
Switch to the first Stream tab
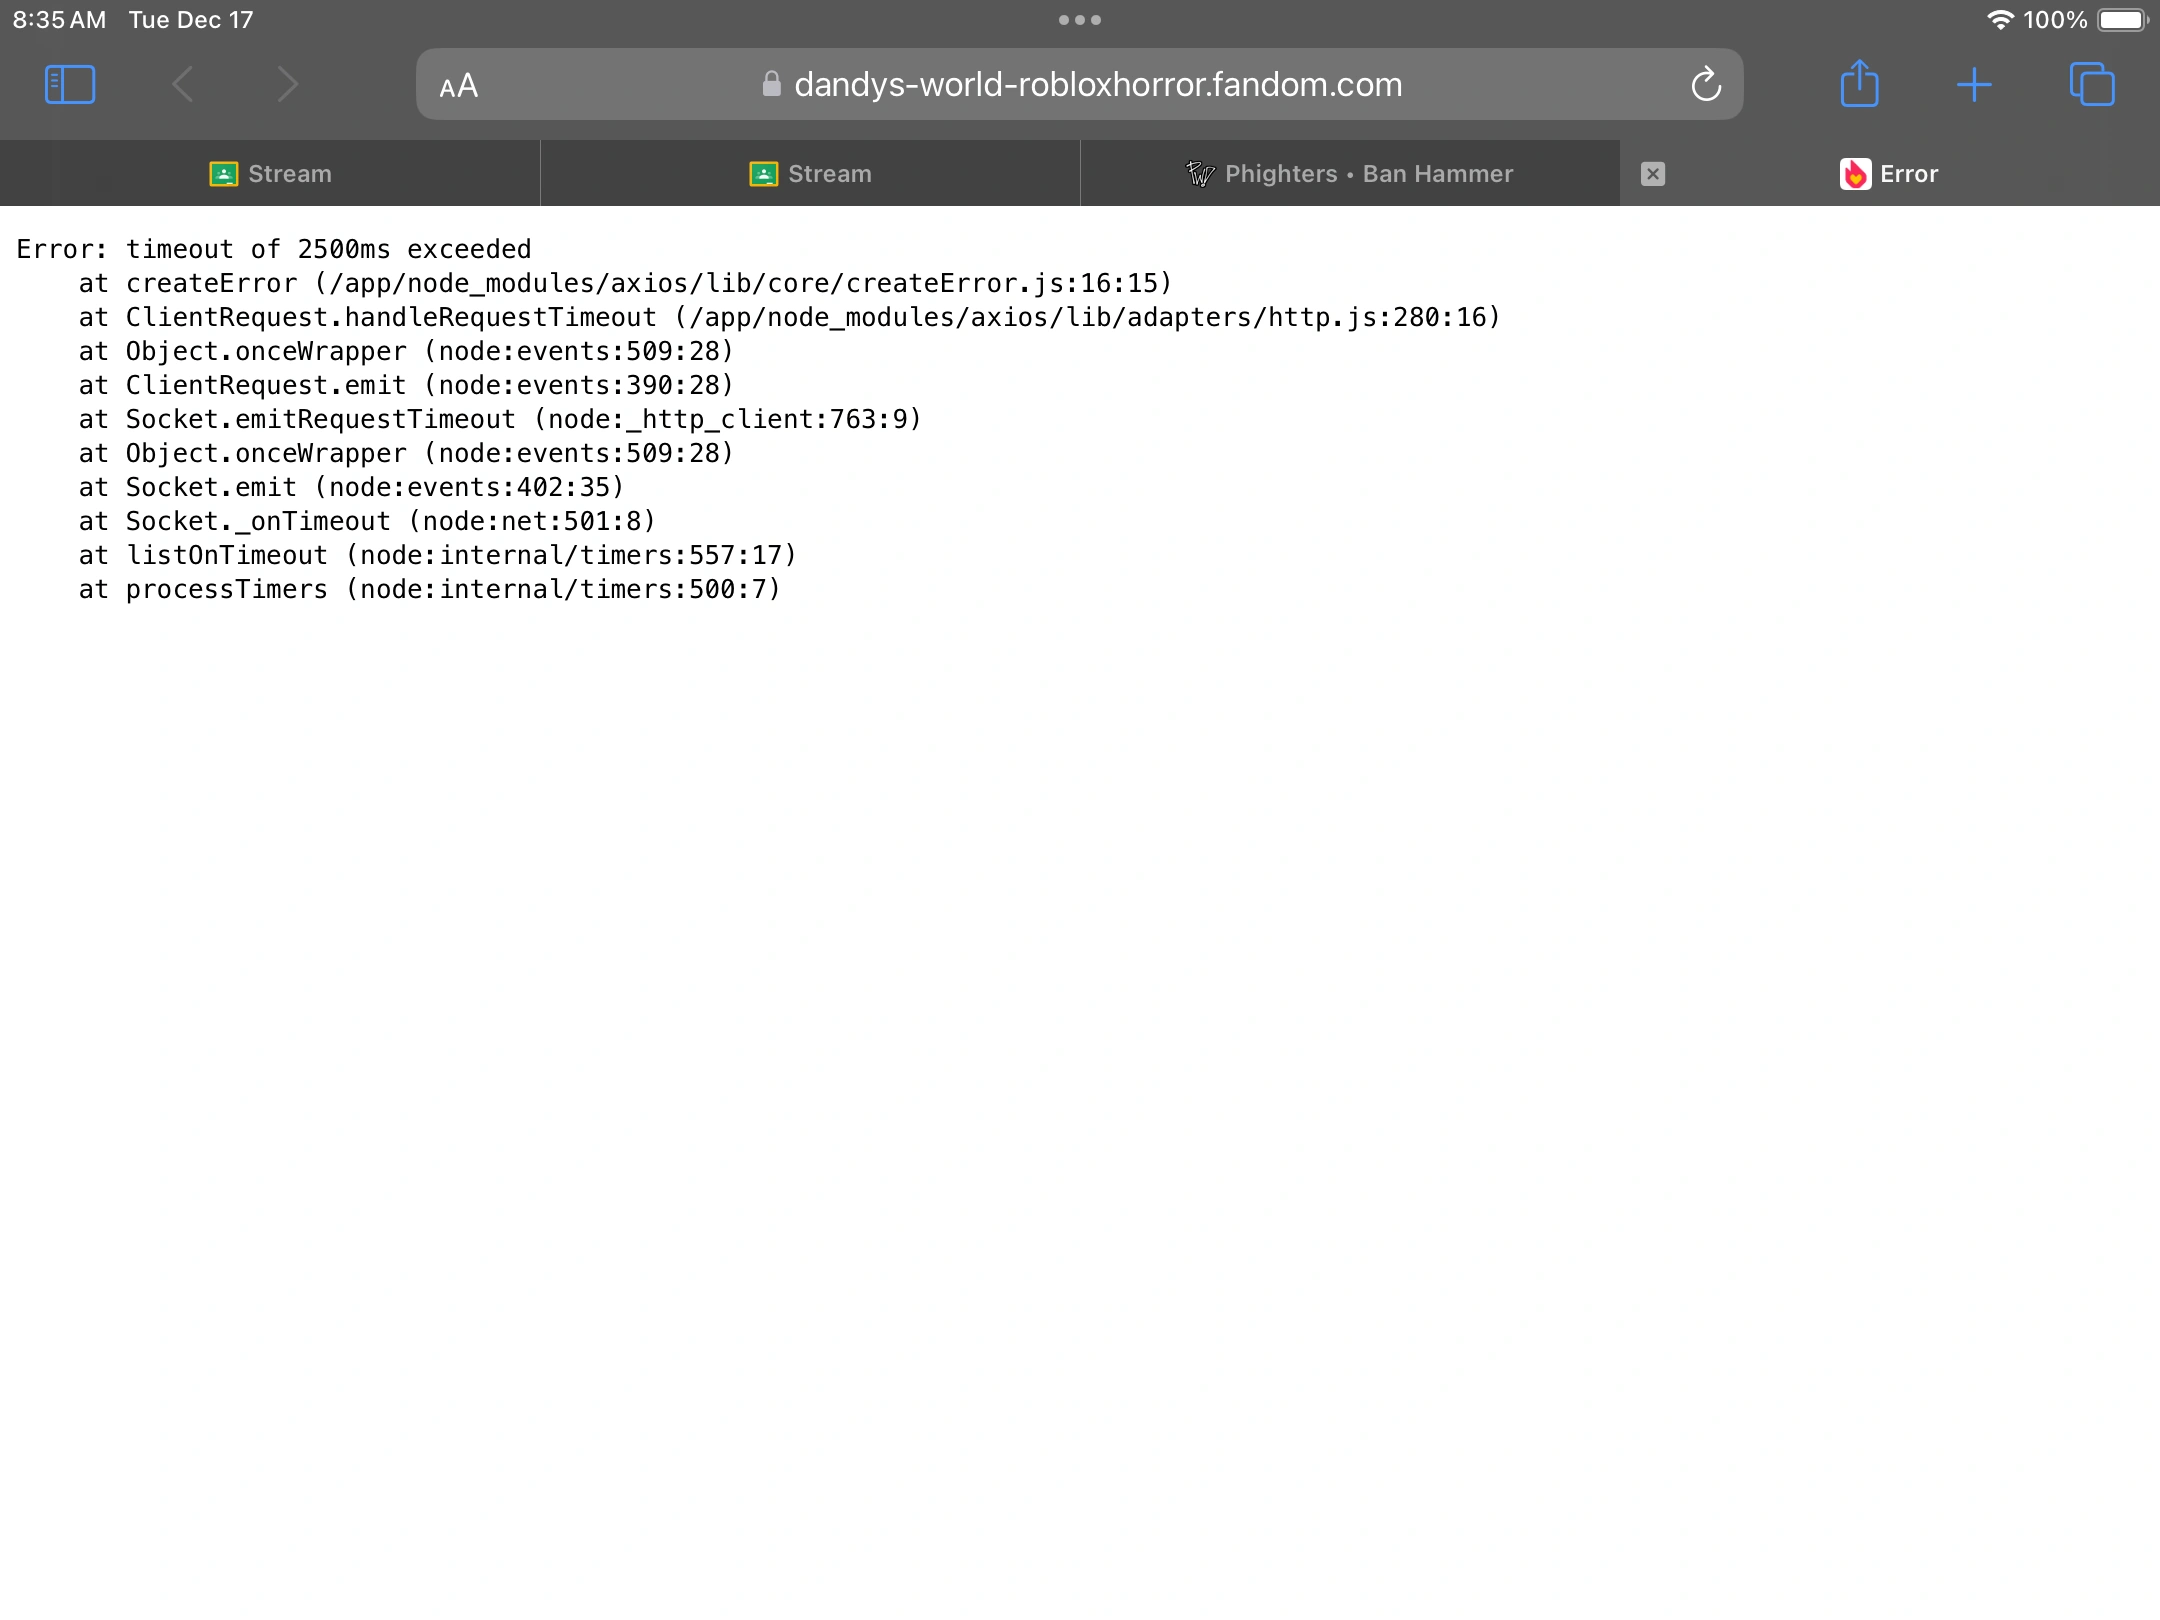(x=270, y=174)
